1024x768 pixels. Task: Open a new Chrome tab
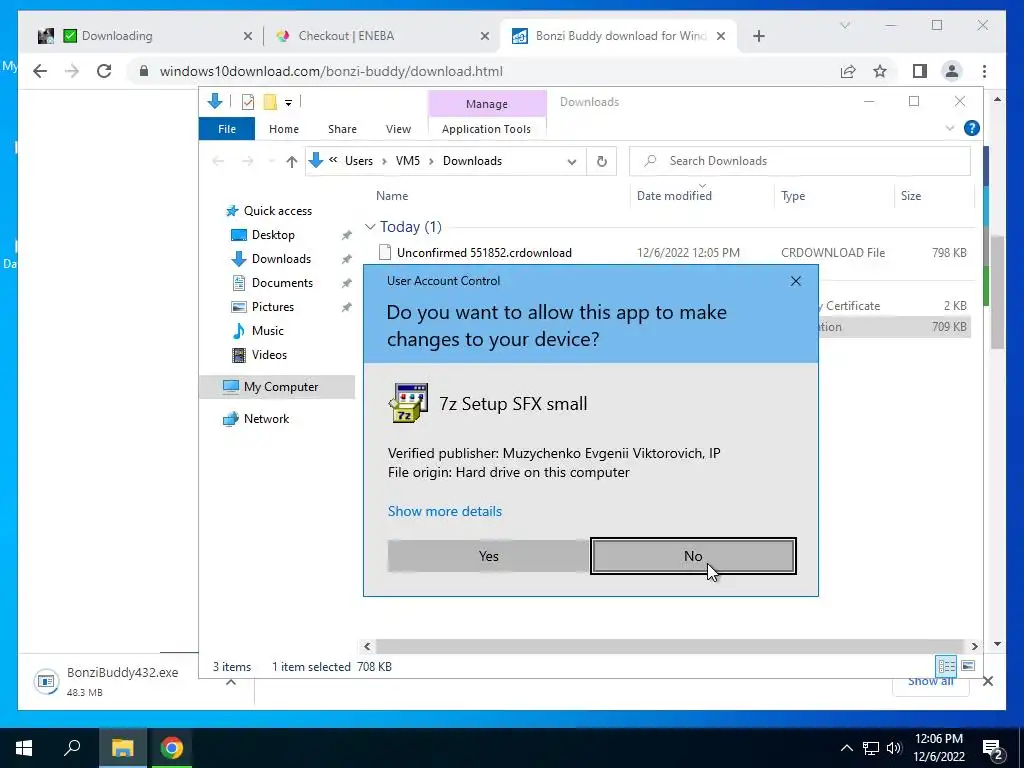click(x=758, y=36)
